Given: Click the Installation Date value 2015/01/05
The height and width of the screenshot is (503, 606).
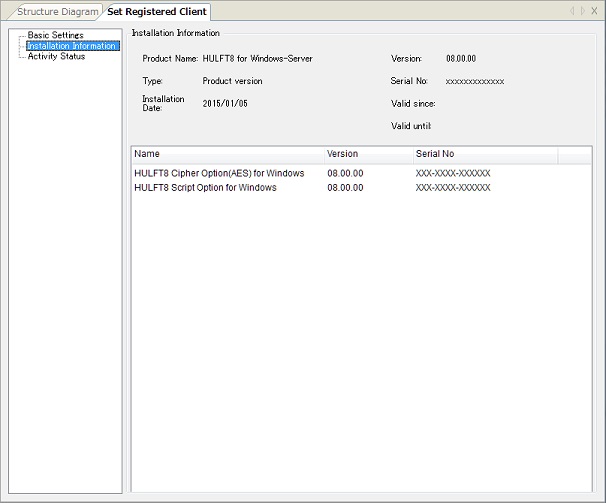Looking at the screenshot, I should [224, 103].
